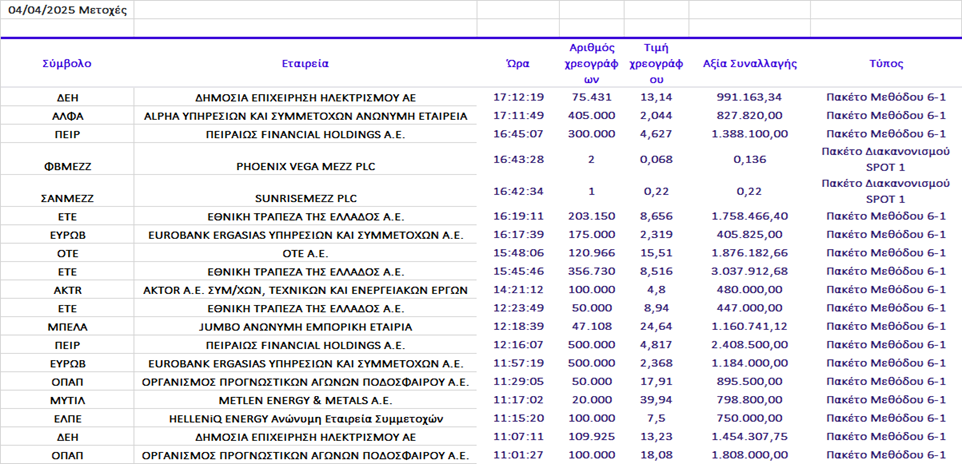Select the HELLENiQ ENERGY company cell
The height and width of the screenshot is (464, 962).
coord(305,418)
